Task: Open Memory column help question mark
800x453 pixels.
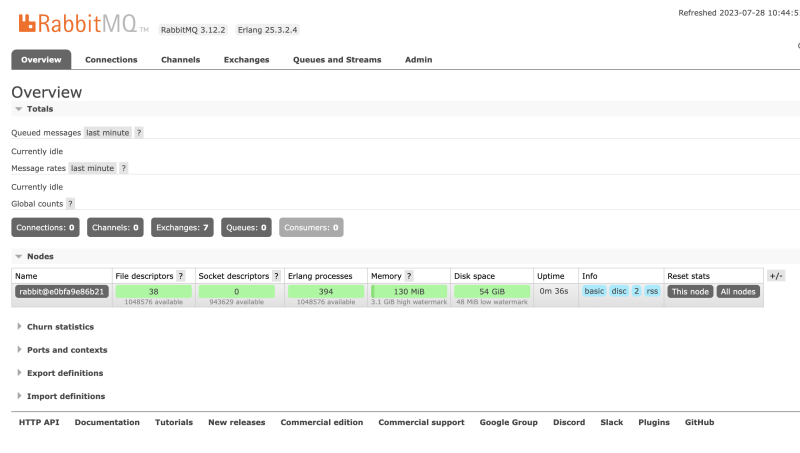Action: [x=409, y=276]
